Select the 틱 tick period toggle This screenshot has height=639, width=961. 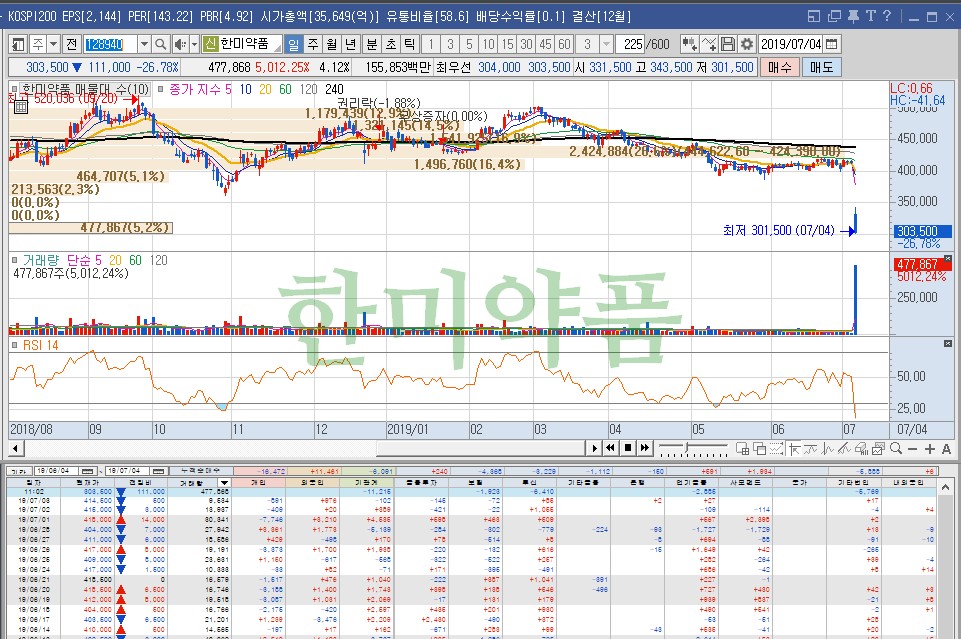click(x=410, y=44)
